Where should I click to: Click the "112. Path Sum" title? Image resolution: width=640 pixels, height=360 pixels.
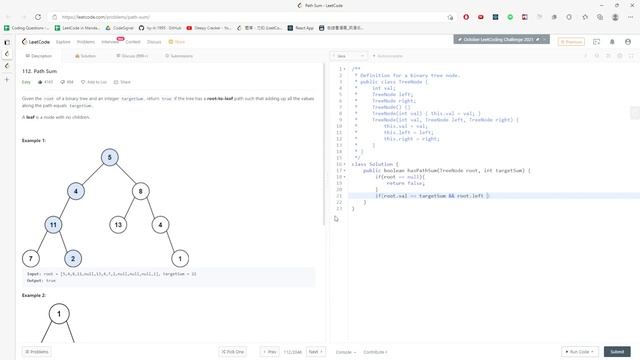tap(40, 71)
